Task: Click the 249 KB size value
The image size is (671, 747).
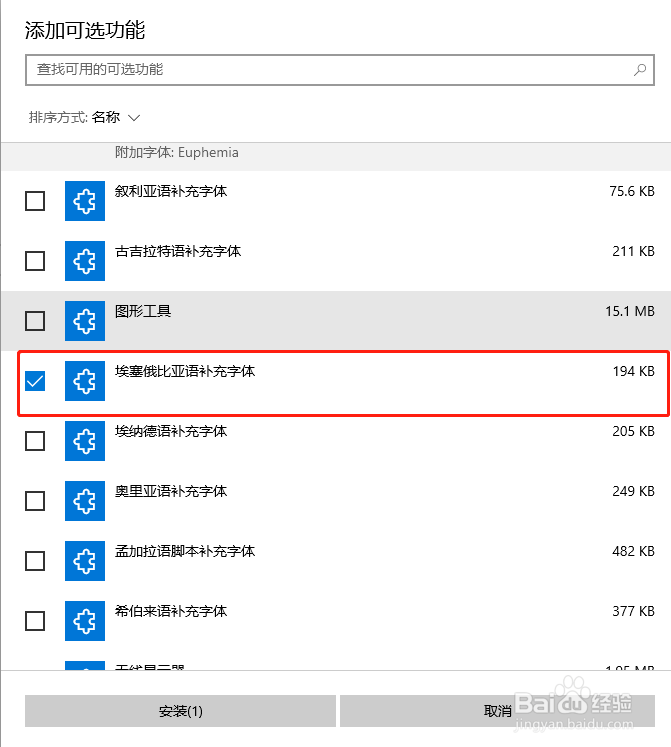Action: coord(633,492)
